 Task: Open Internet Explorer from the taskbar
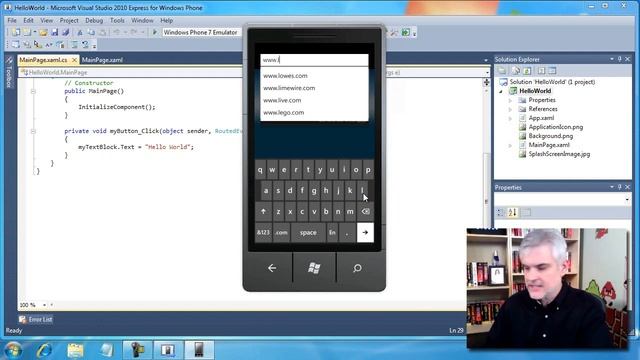point(44,350)
